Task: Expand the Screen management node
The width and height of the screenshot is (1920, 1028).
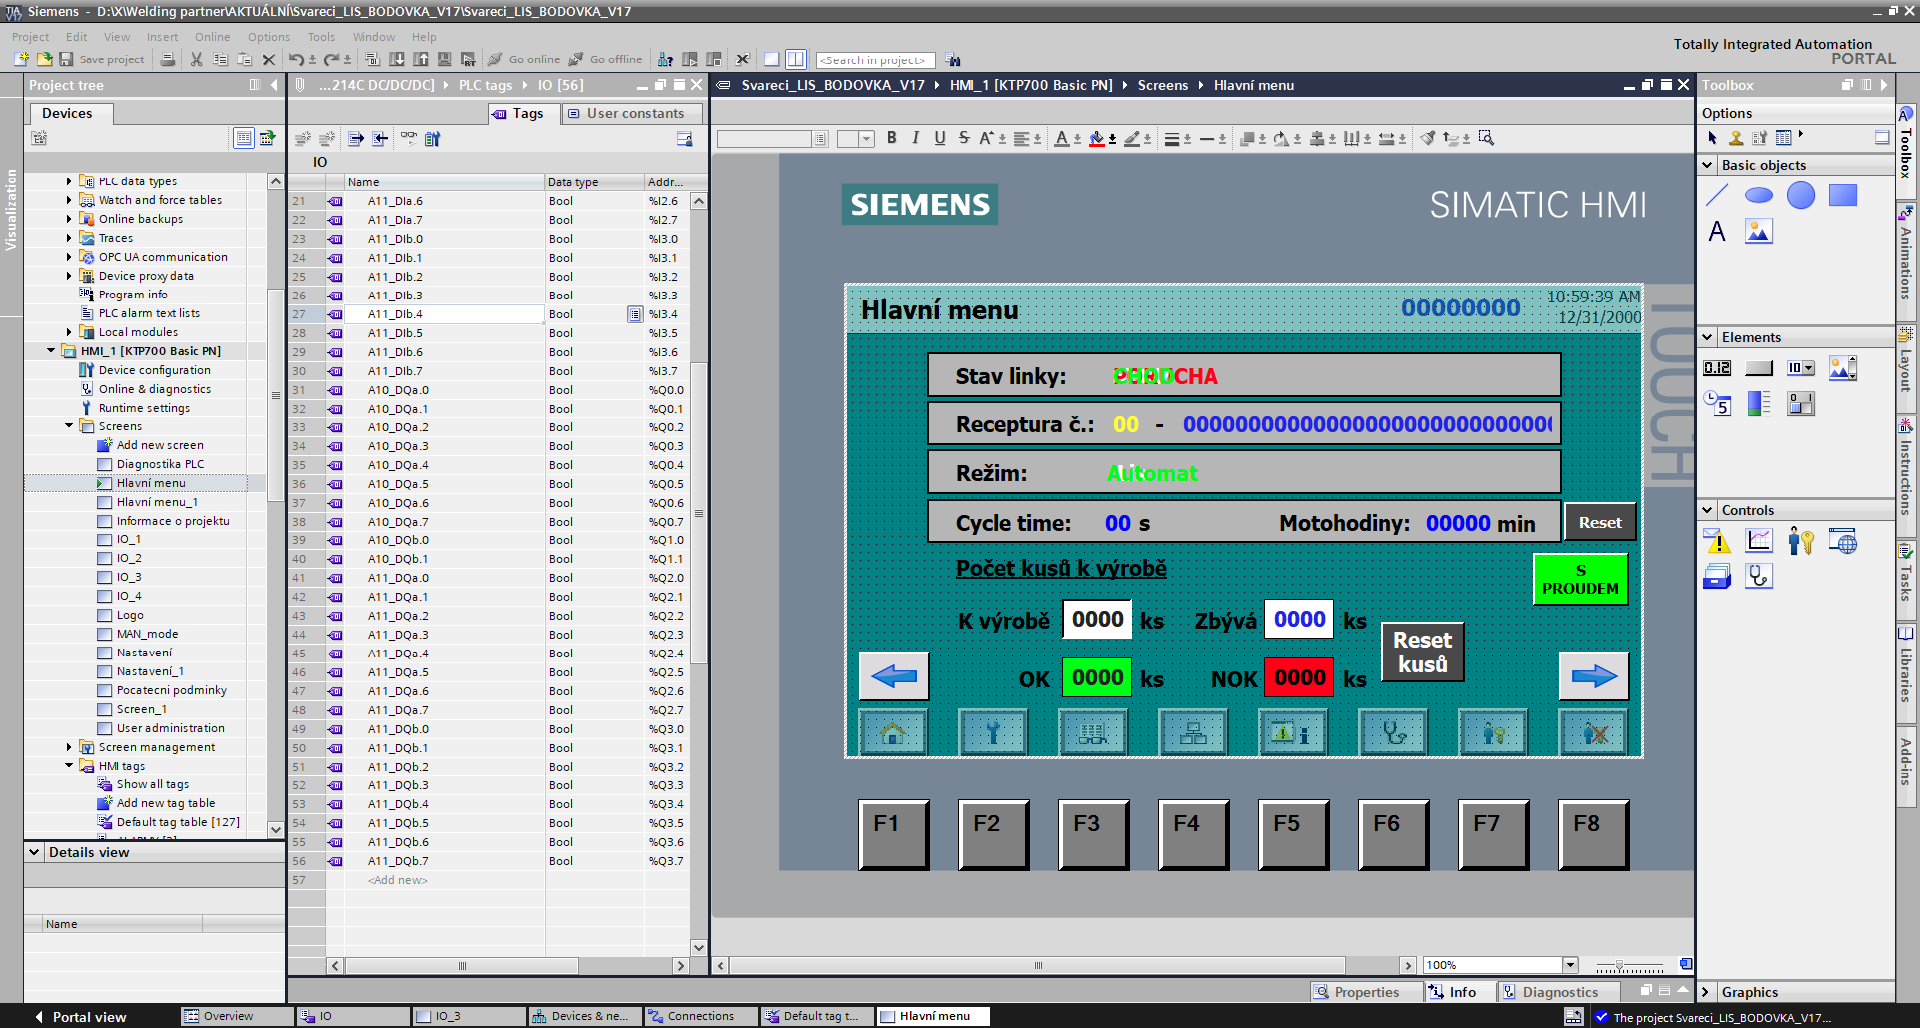Action: click(x=69, y=747)
